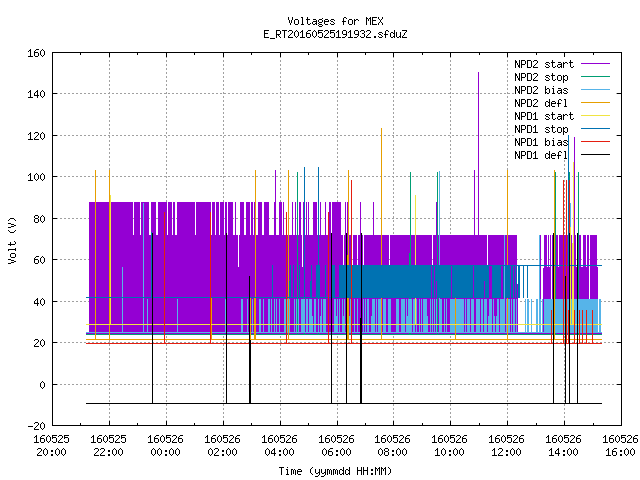The width and height of the screenshot is (640, 480).
Task: Click the tall purple spike near 150 volts
Action: (x=478, y=153)
